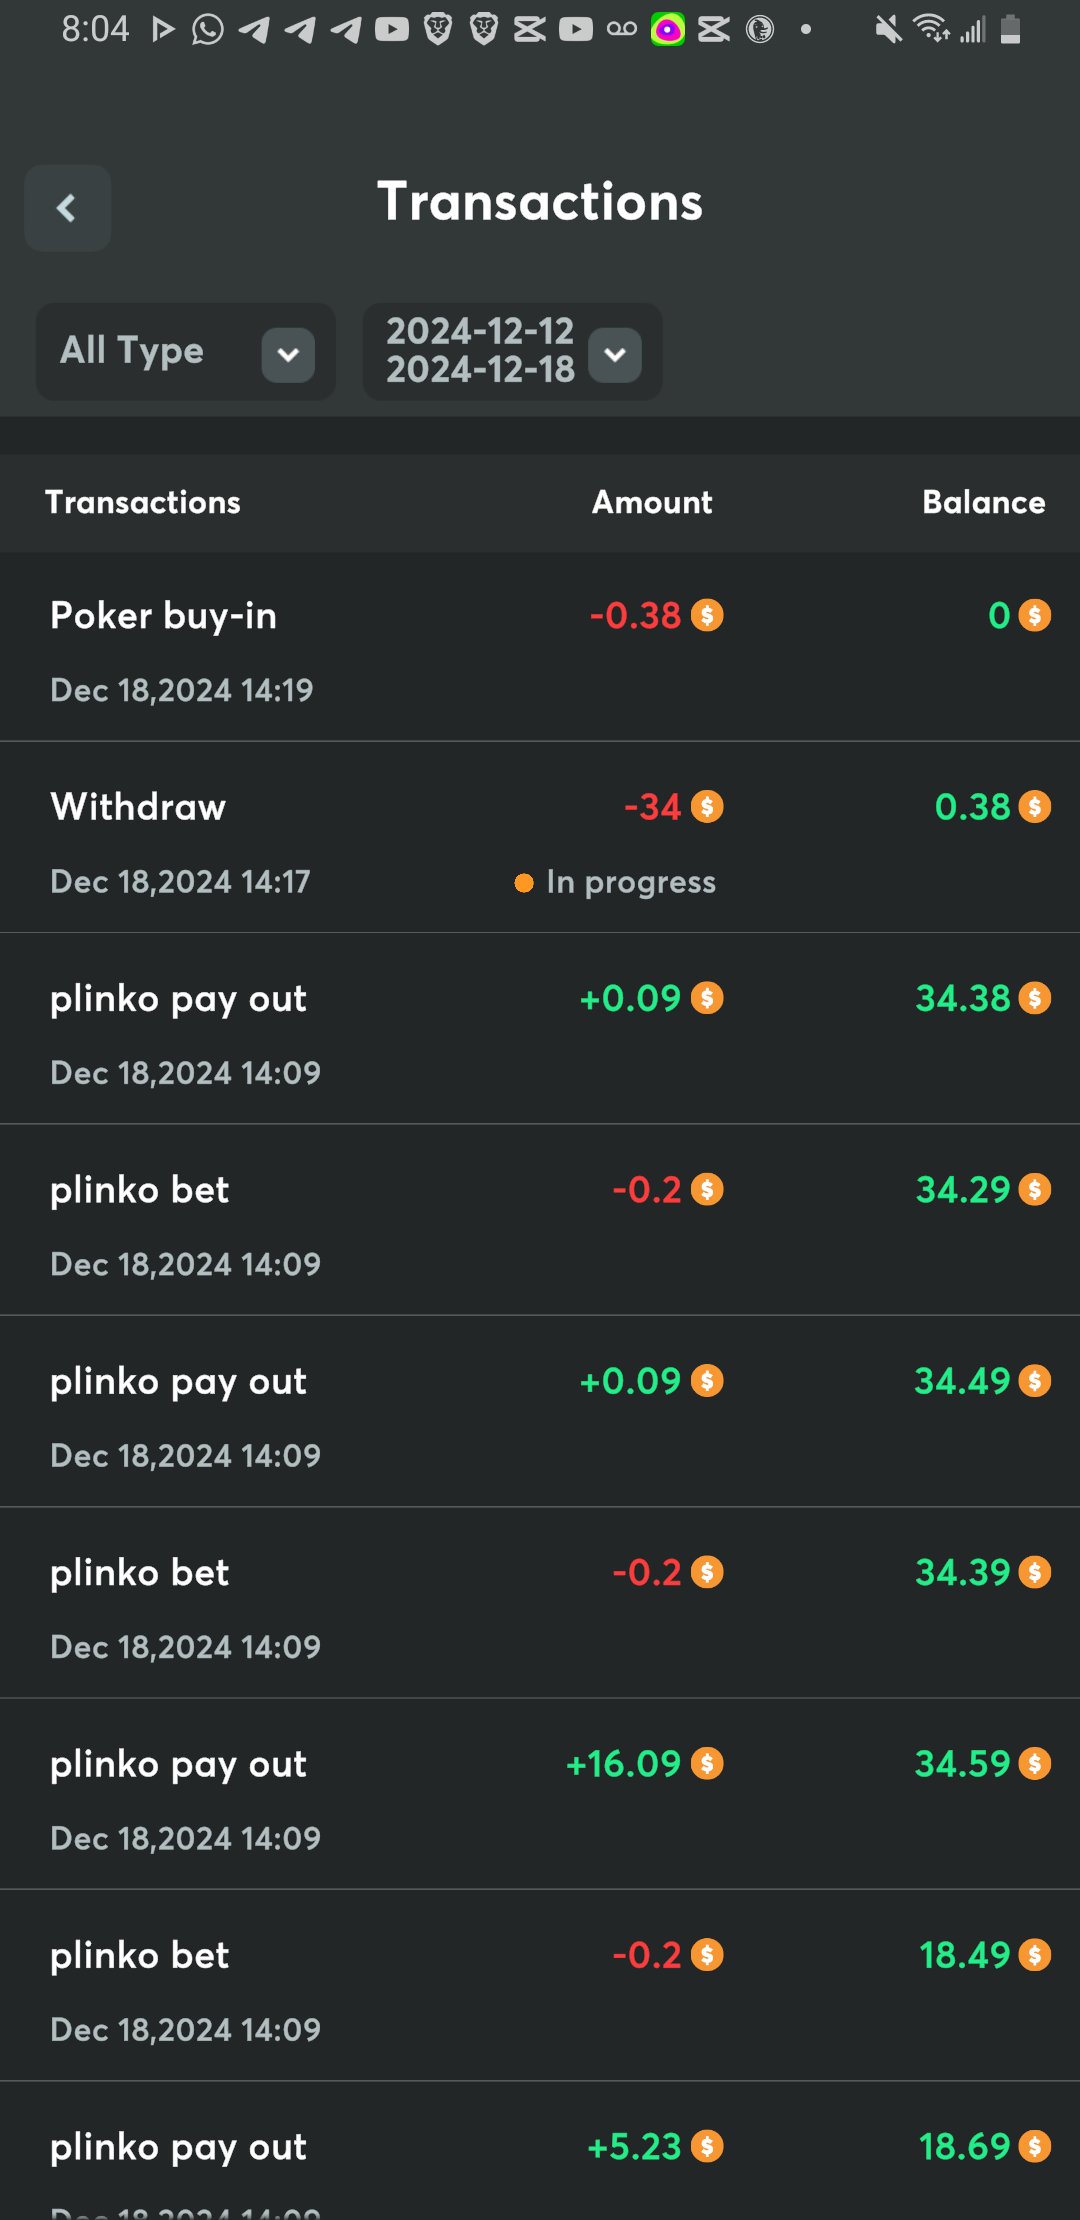Viewport: 1080px width, 2220px height.
Task: Tap the WhatsApp notification icon
Action: click(207, 30)
